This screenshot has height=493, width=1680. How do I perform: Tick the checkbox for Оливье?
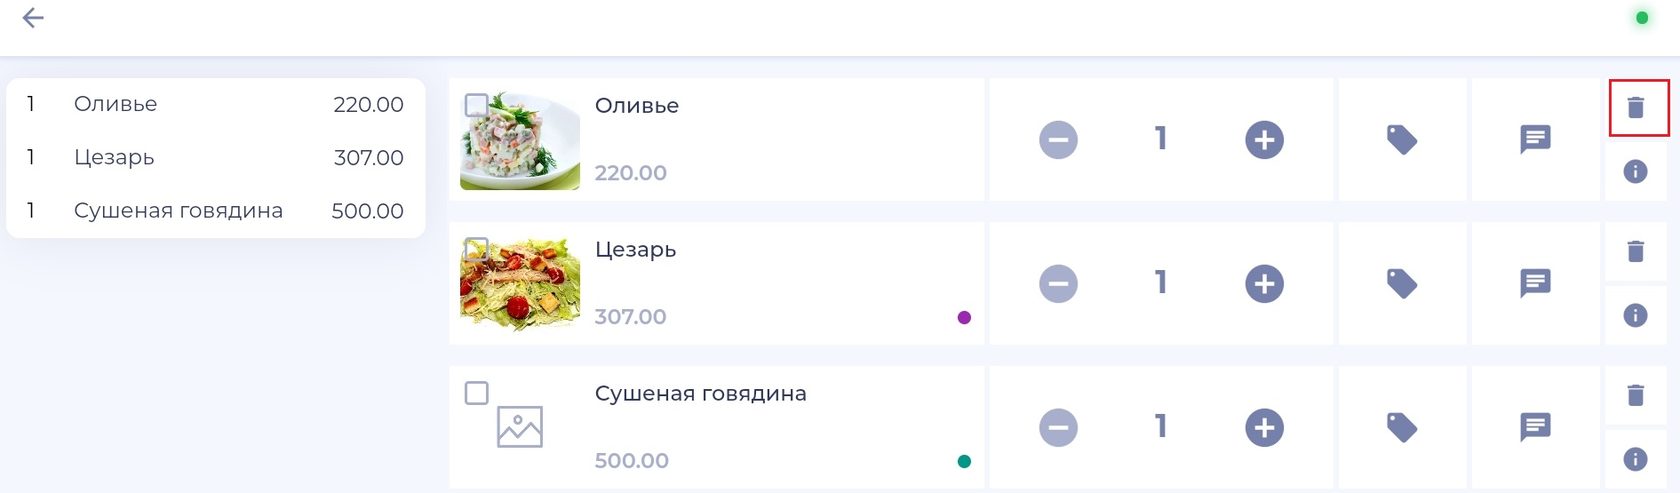[x=477, y=105]
